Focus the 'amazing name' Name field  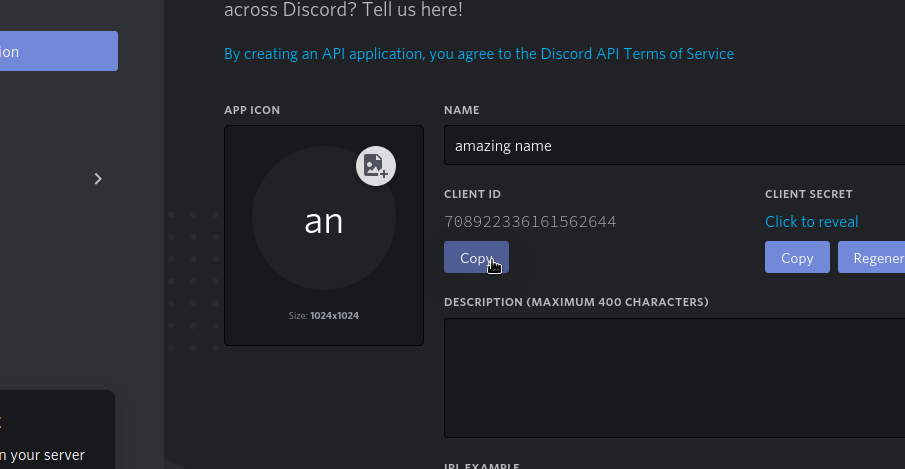[x=674, y=145]
